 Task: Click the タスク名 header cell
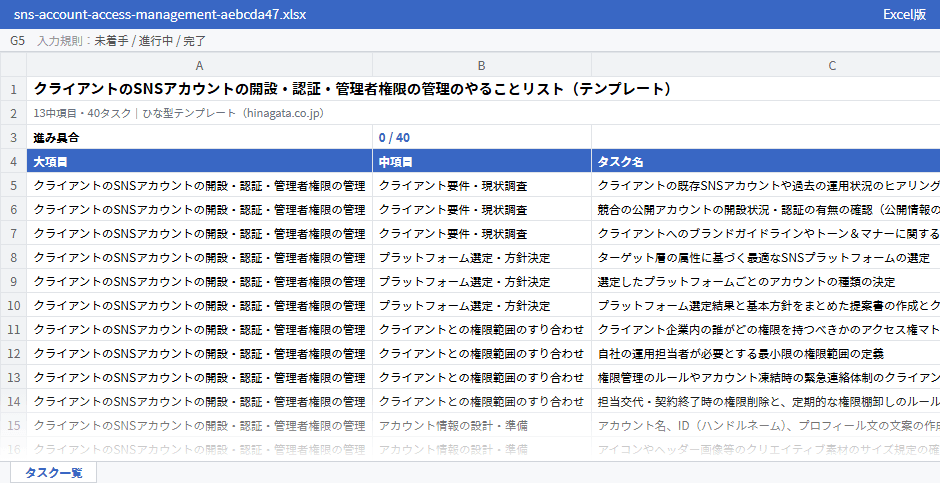click(x=766, y=161)
